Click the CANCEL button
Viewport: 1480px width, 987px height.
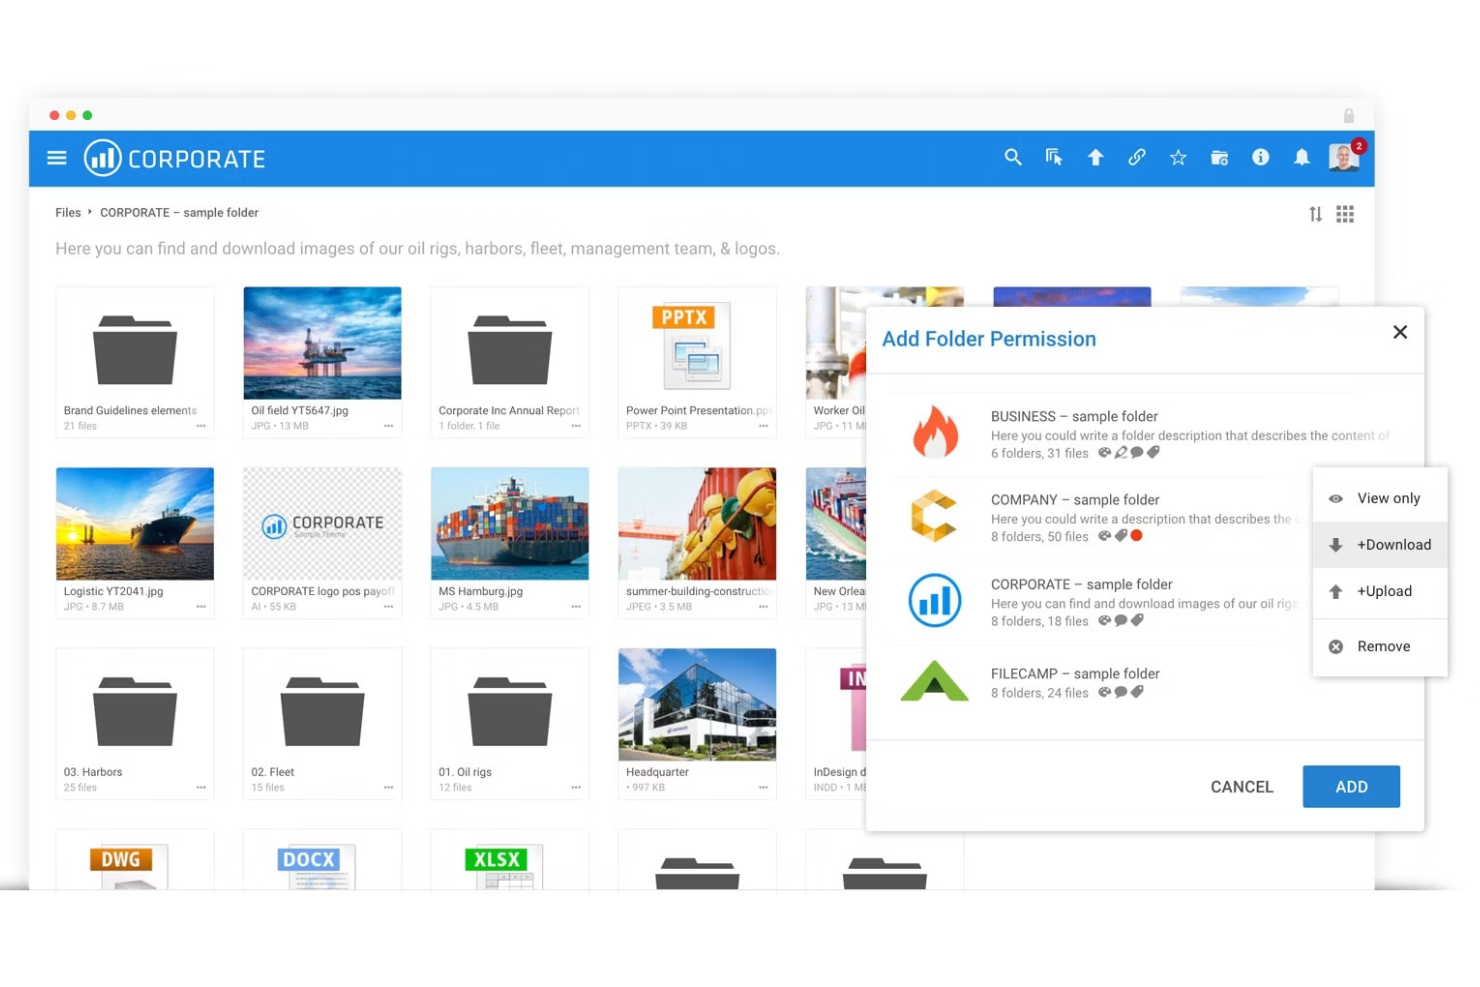click(1242, 787)
